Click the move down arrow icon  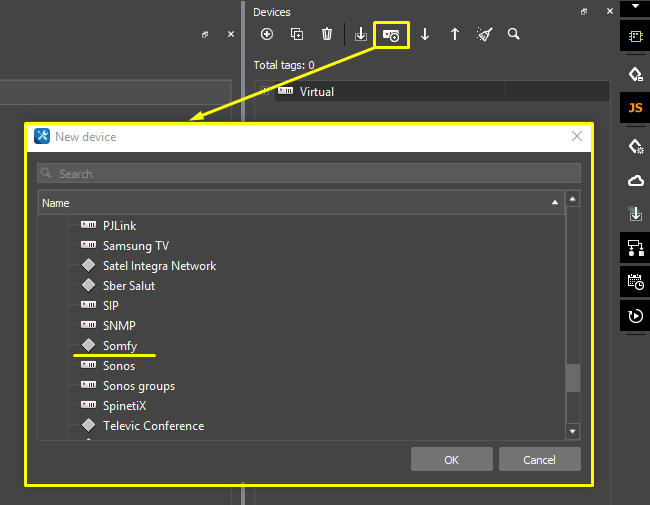(x=425, y=34)
